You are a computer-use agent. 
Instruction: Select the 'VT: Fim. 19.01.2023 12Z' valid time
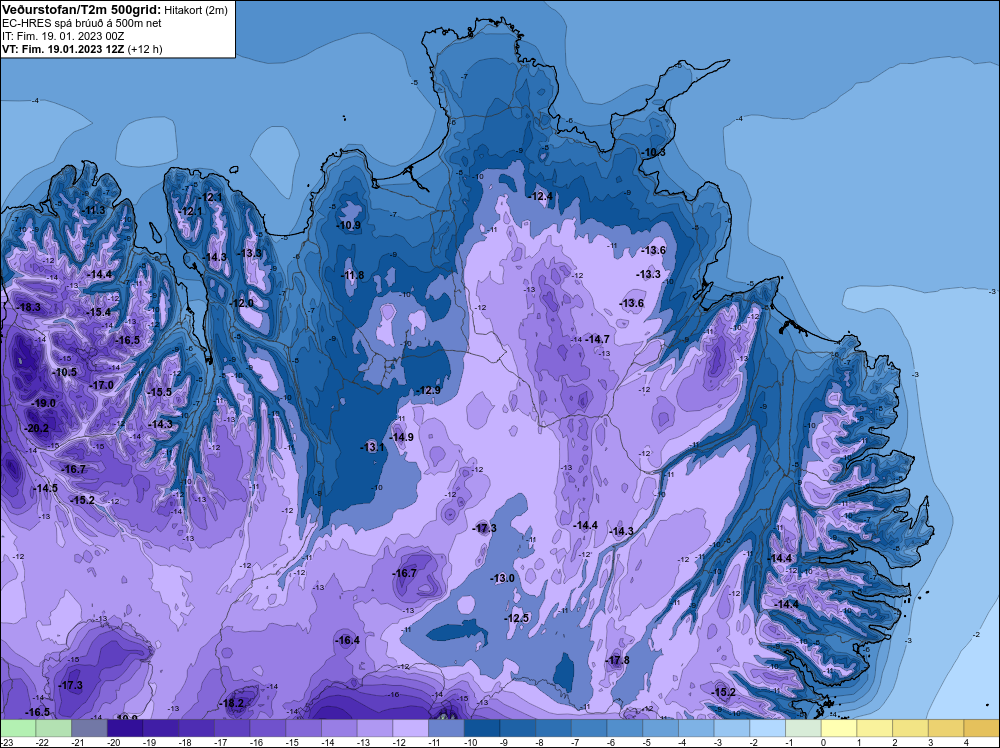(x=63, y=49)
